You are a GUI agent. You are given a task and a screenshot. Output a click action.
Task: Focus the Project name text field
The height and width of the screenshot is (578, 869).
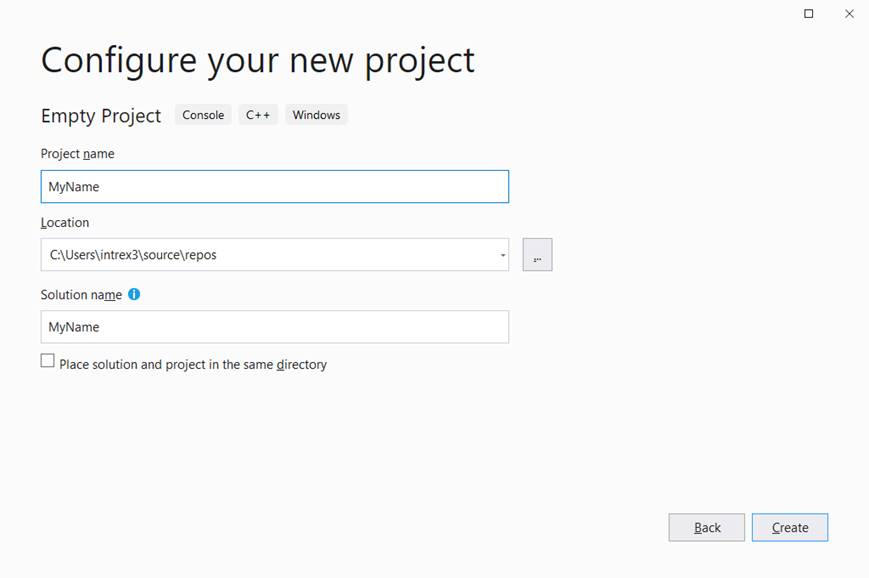tap(274, 187)
